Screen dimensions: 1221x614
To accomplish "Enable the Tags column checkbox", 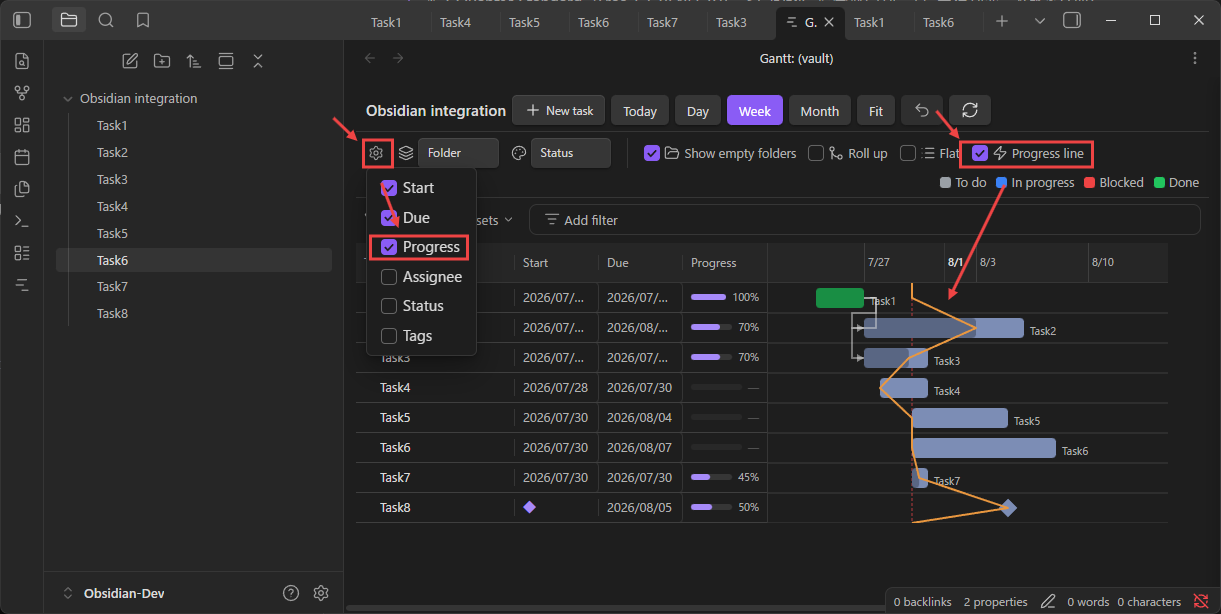I will (x=389, y=336).
